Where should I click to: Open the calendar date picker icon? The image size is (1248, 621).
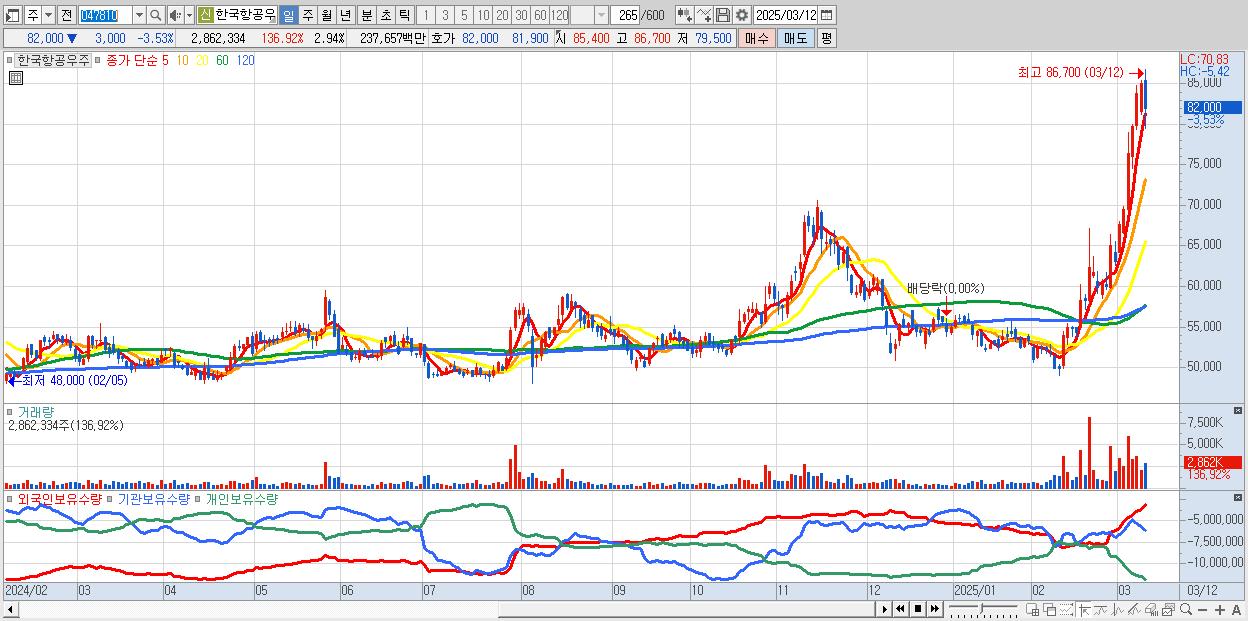(826, 15)
